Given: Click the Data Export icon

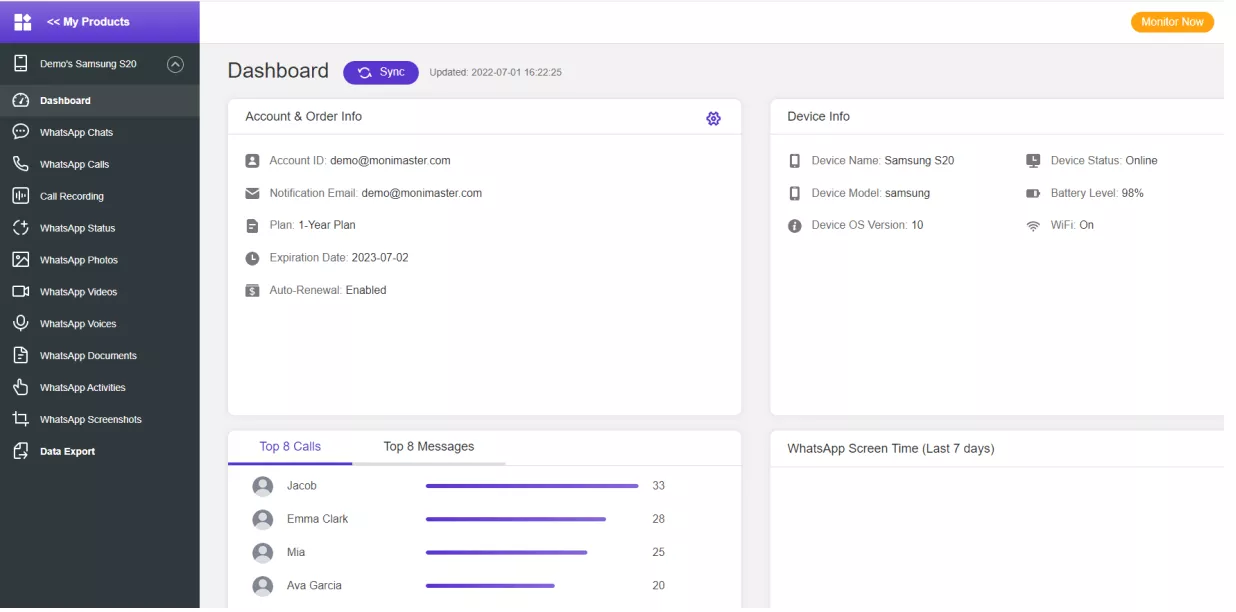Looking at the screenshot, I should coord(20,452).
